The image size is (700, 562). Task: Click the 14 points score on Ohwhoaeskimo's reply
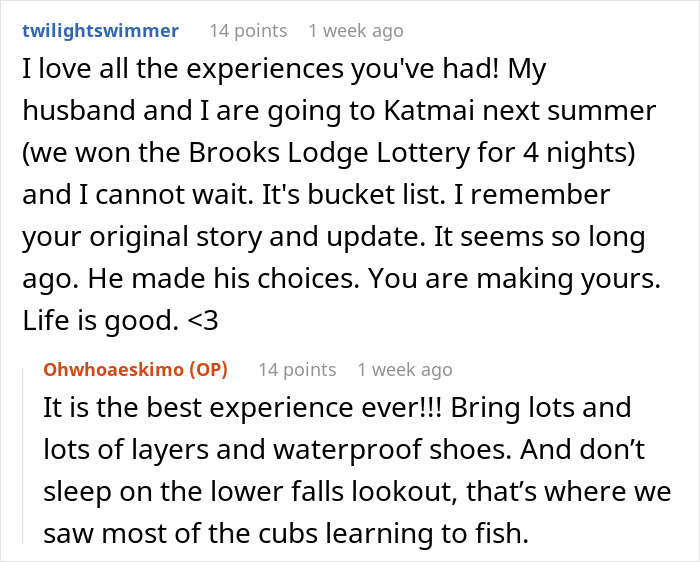297,370
